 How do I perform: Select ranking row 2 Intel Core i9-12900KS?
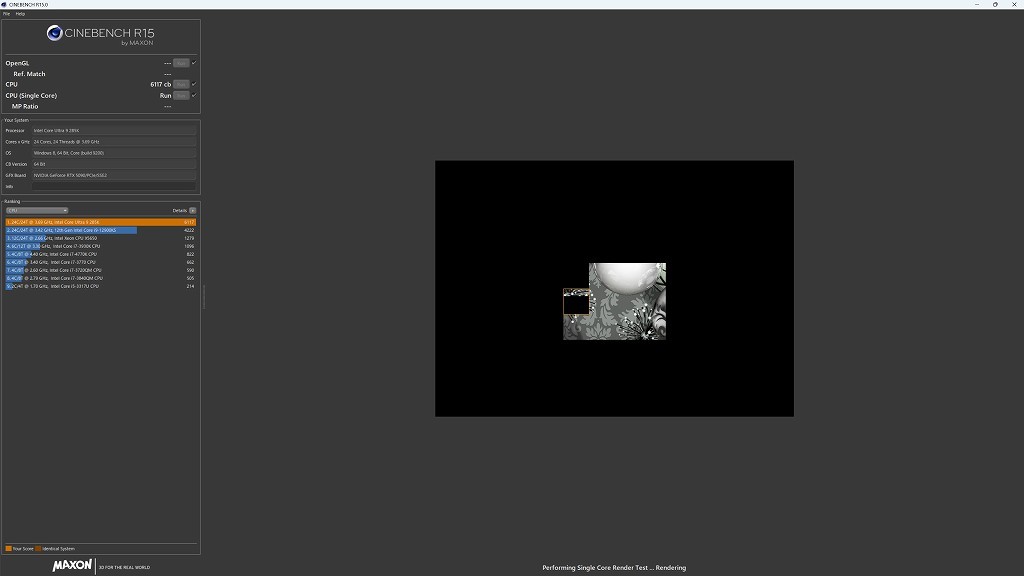(x=101, y=230)
